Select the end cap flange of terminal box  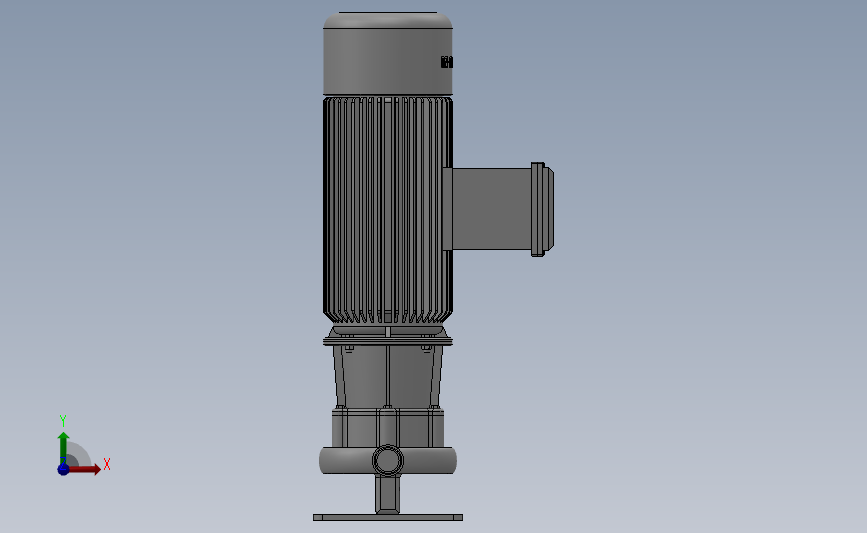(542, 210)
